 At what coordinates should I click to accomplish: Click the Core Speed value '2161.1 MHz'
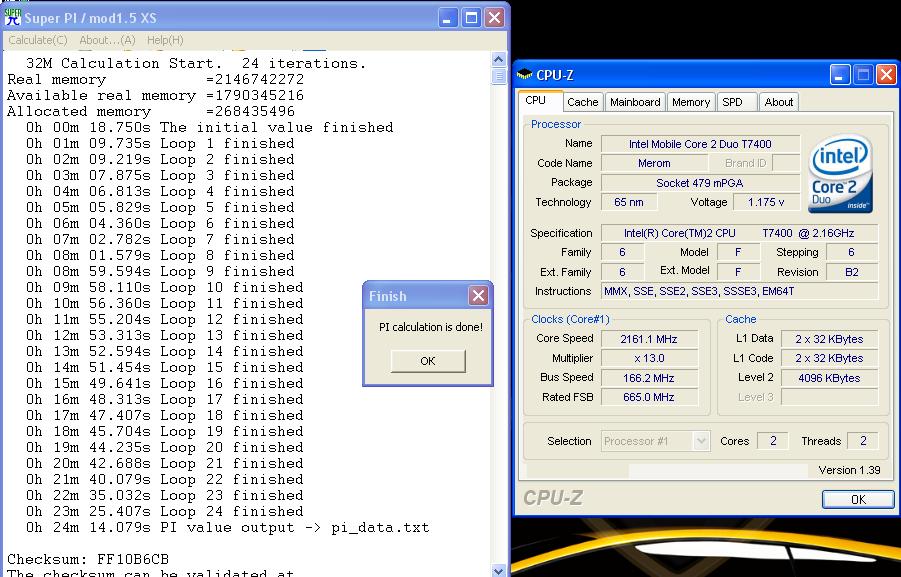click(649, 339)
